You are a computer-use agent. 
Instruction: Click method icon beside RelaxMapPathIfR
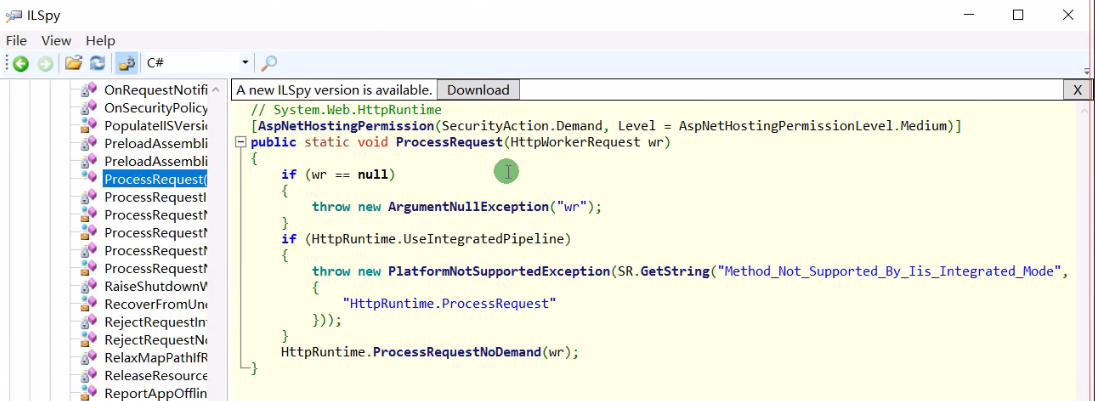coord(89,358)
